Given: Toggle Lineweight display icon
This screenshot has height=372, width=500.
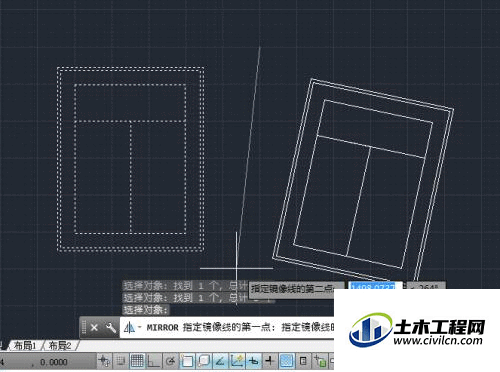Looking at the screenshot, I should pyautogui.click(x=270, y=361).
